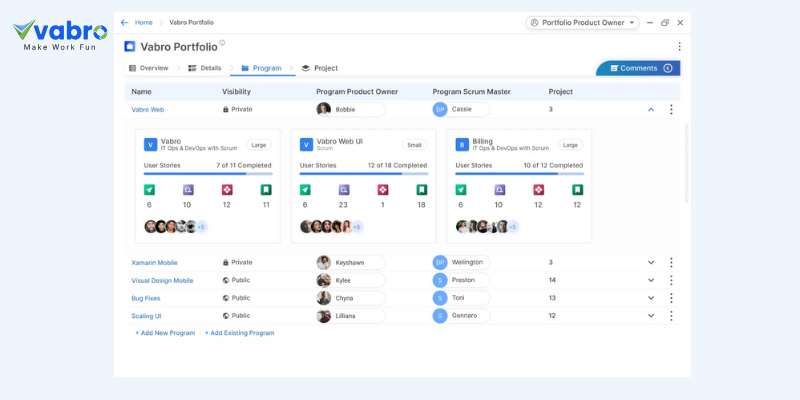Image resolution: width=800 pixels, height=400 pixels.
Task: Click the blue Vabro Portfolio title icon
Action: [x=130, y=46]
